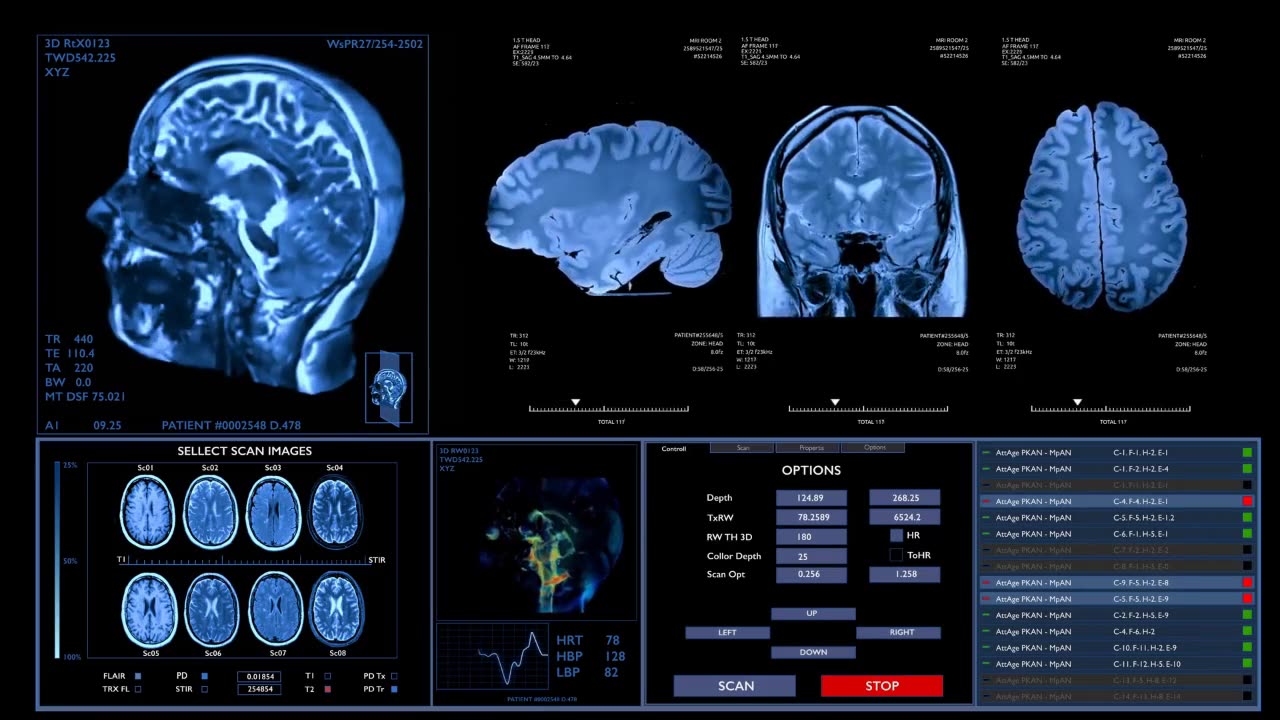Click green status square on row C-10.F-11.H-2.E-9
Viewport: 1280px width, 720px height.
[1247, 647]
